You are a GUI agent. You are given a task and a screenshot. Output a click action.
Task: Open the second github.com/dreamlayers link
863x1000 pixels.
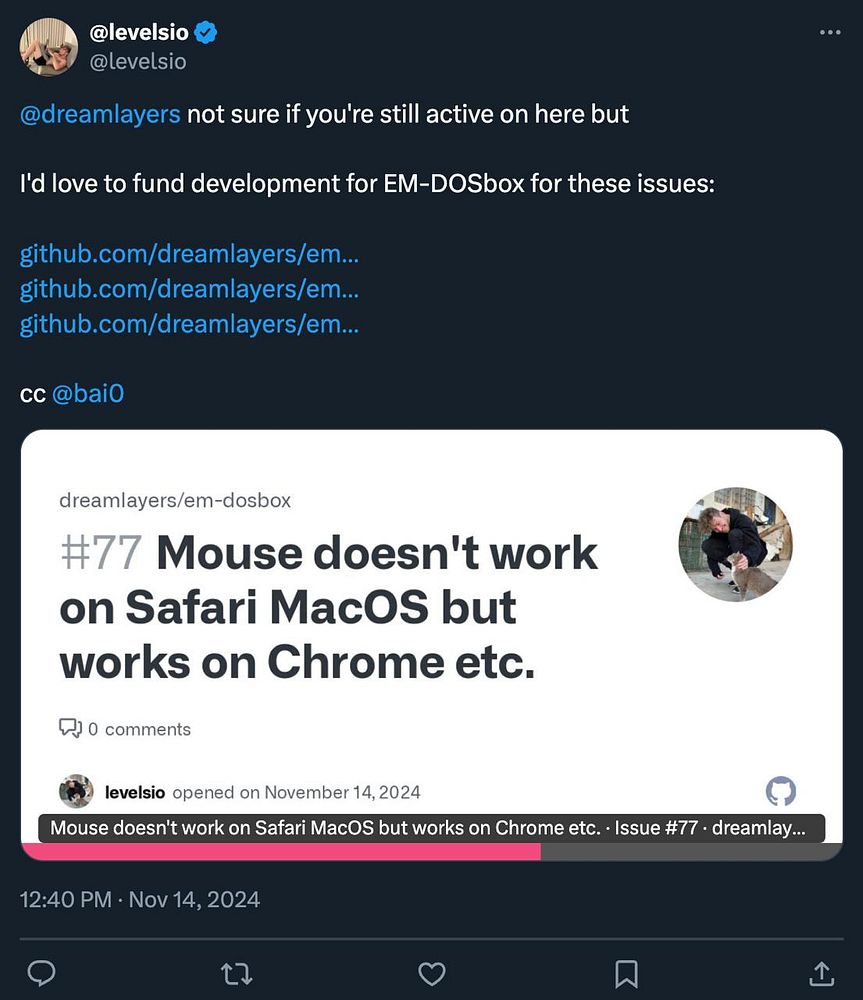[x=189, y=289]
